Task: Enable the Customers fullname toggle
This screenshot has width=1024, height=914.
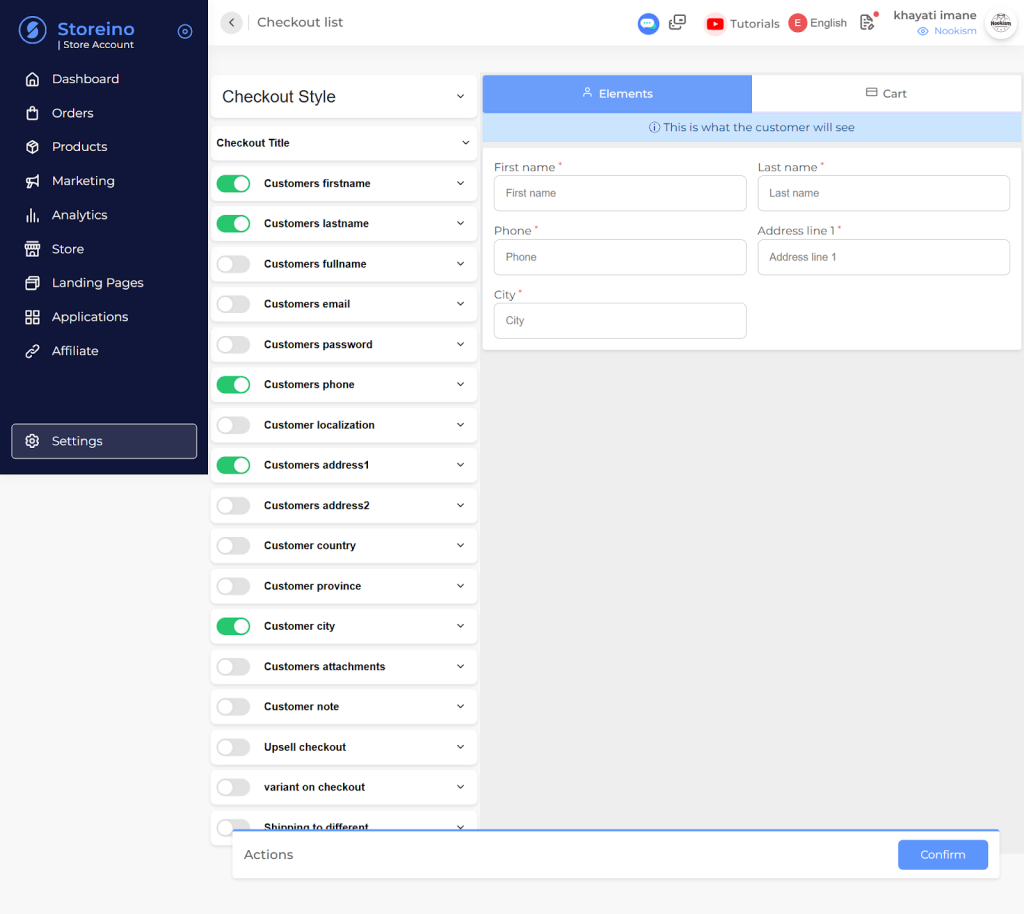Action: point(233,264)
